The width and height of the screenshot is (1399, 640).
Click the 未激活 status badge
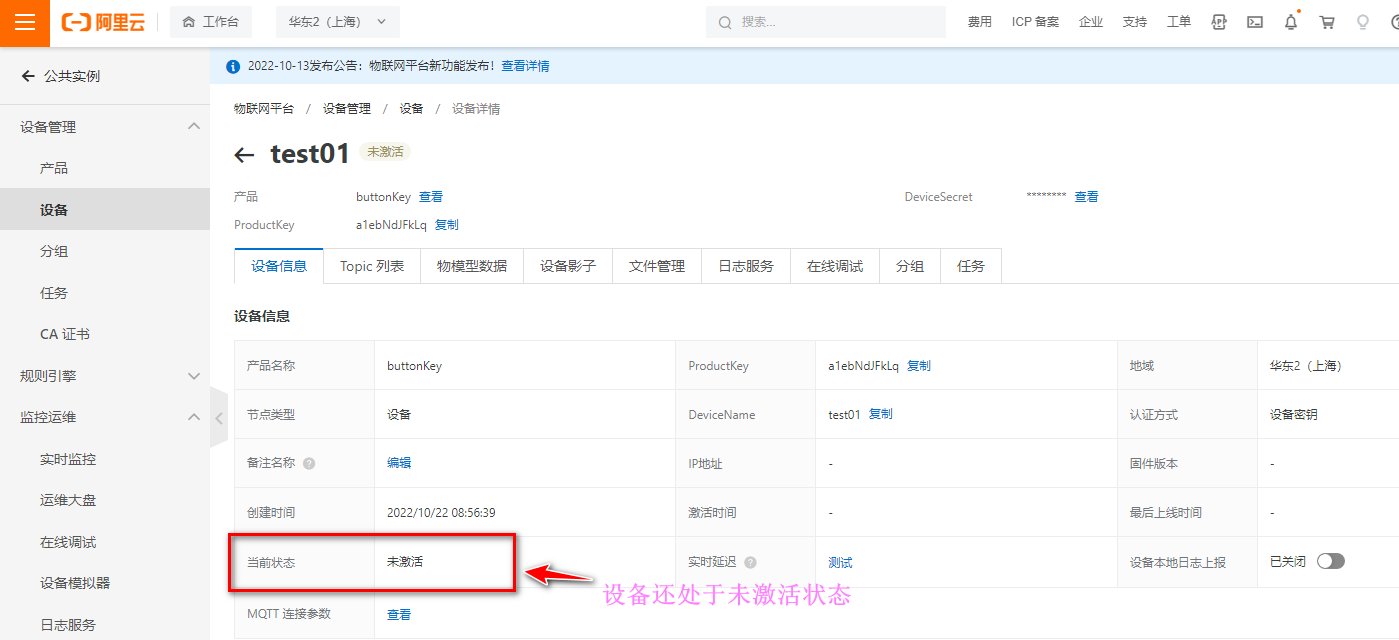(x=385, y=152)
